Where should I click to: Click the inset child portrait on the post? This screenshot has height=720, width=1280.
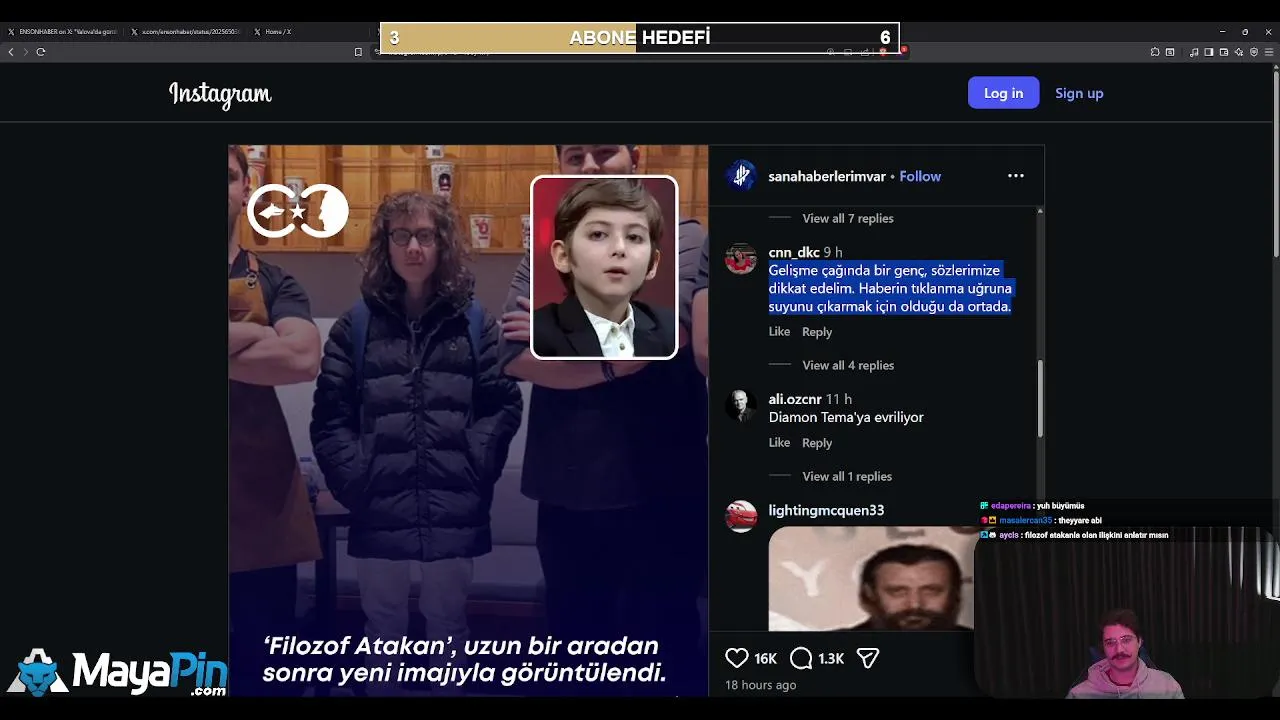tap(604, 267)
